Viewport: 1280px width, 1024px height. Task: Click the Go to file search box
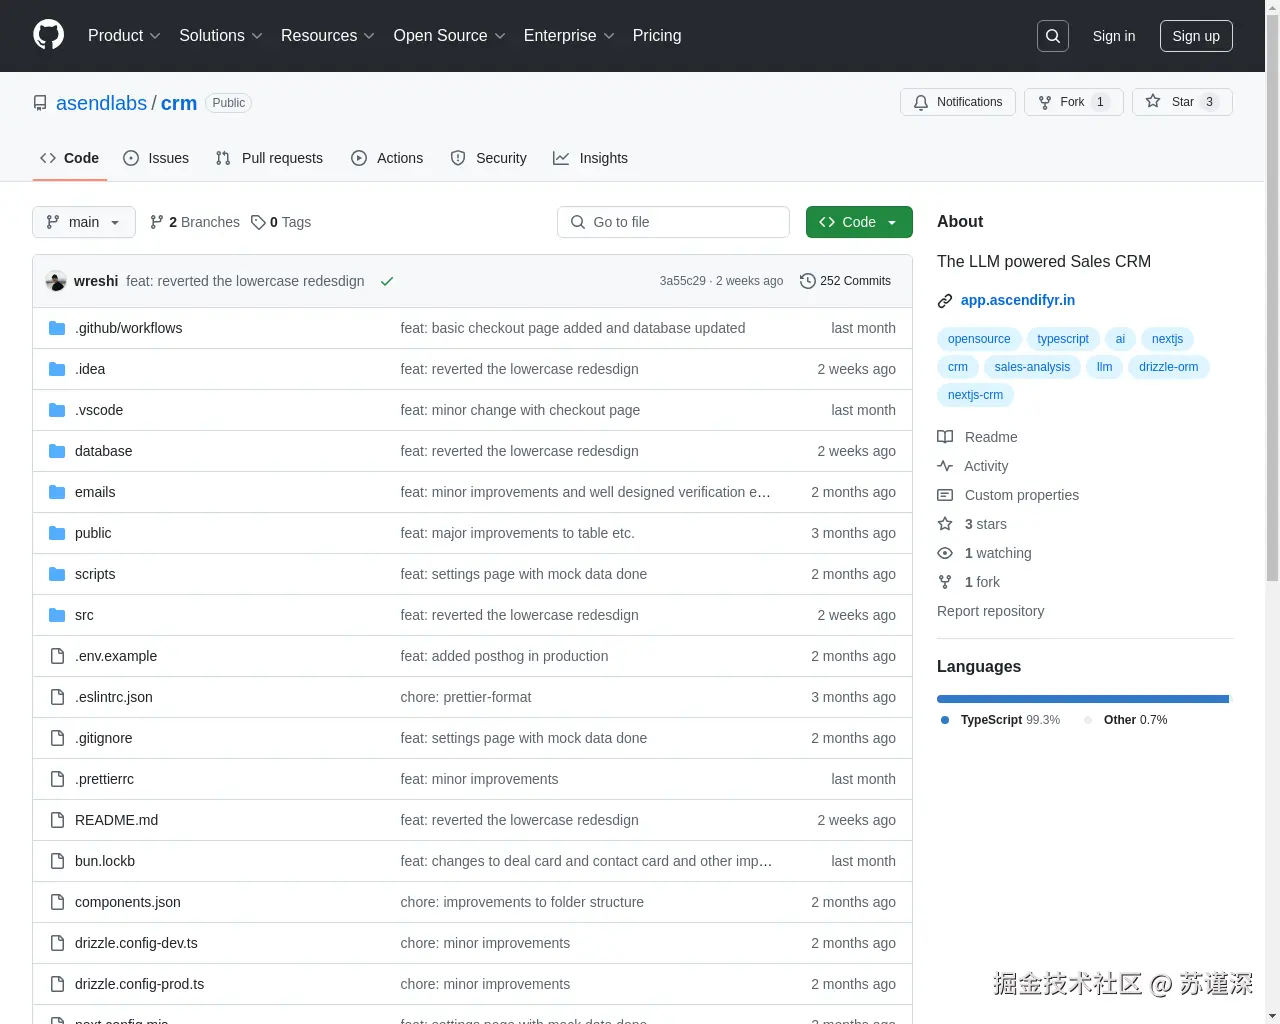click(673, 222)
